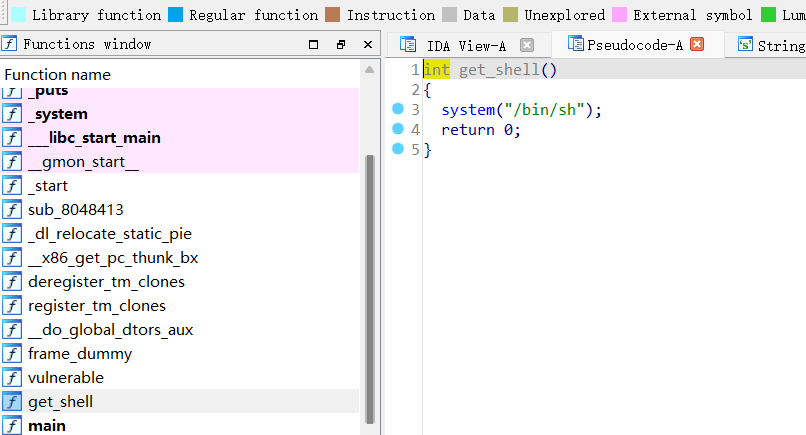Select the __libc_start_main function row

pyautogui.click(x=180, y=138)
